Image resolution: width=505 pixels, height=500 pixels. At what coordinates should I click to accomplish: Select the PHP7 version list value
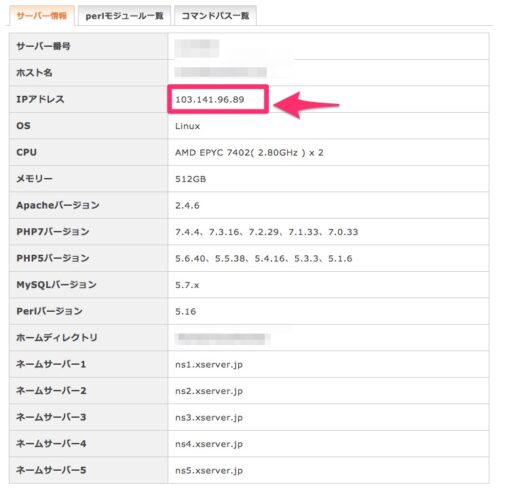pyautogui.click(x=267, y=232)
